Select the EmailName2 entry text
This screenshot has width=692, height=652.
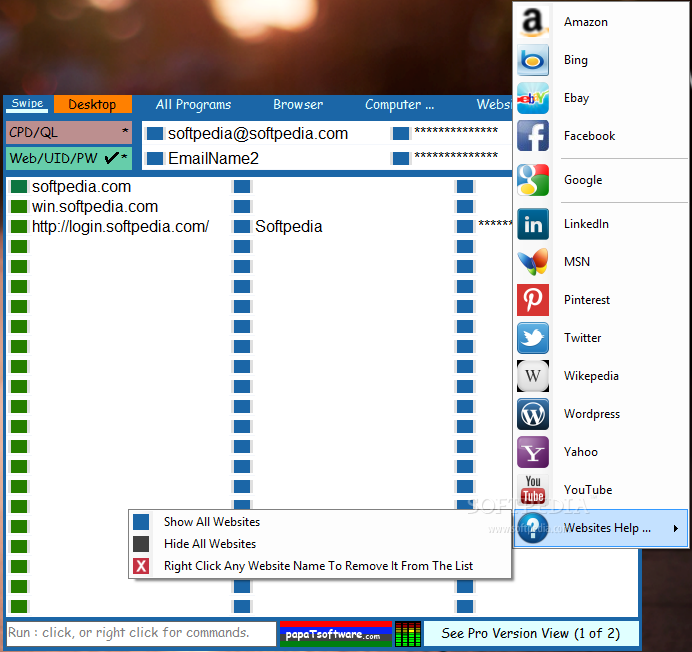(213, 158)
